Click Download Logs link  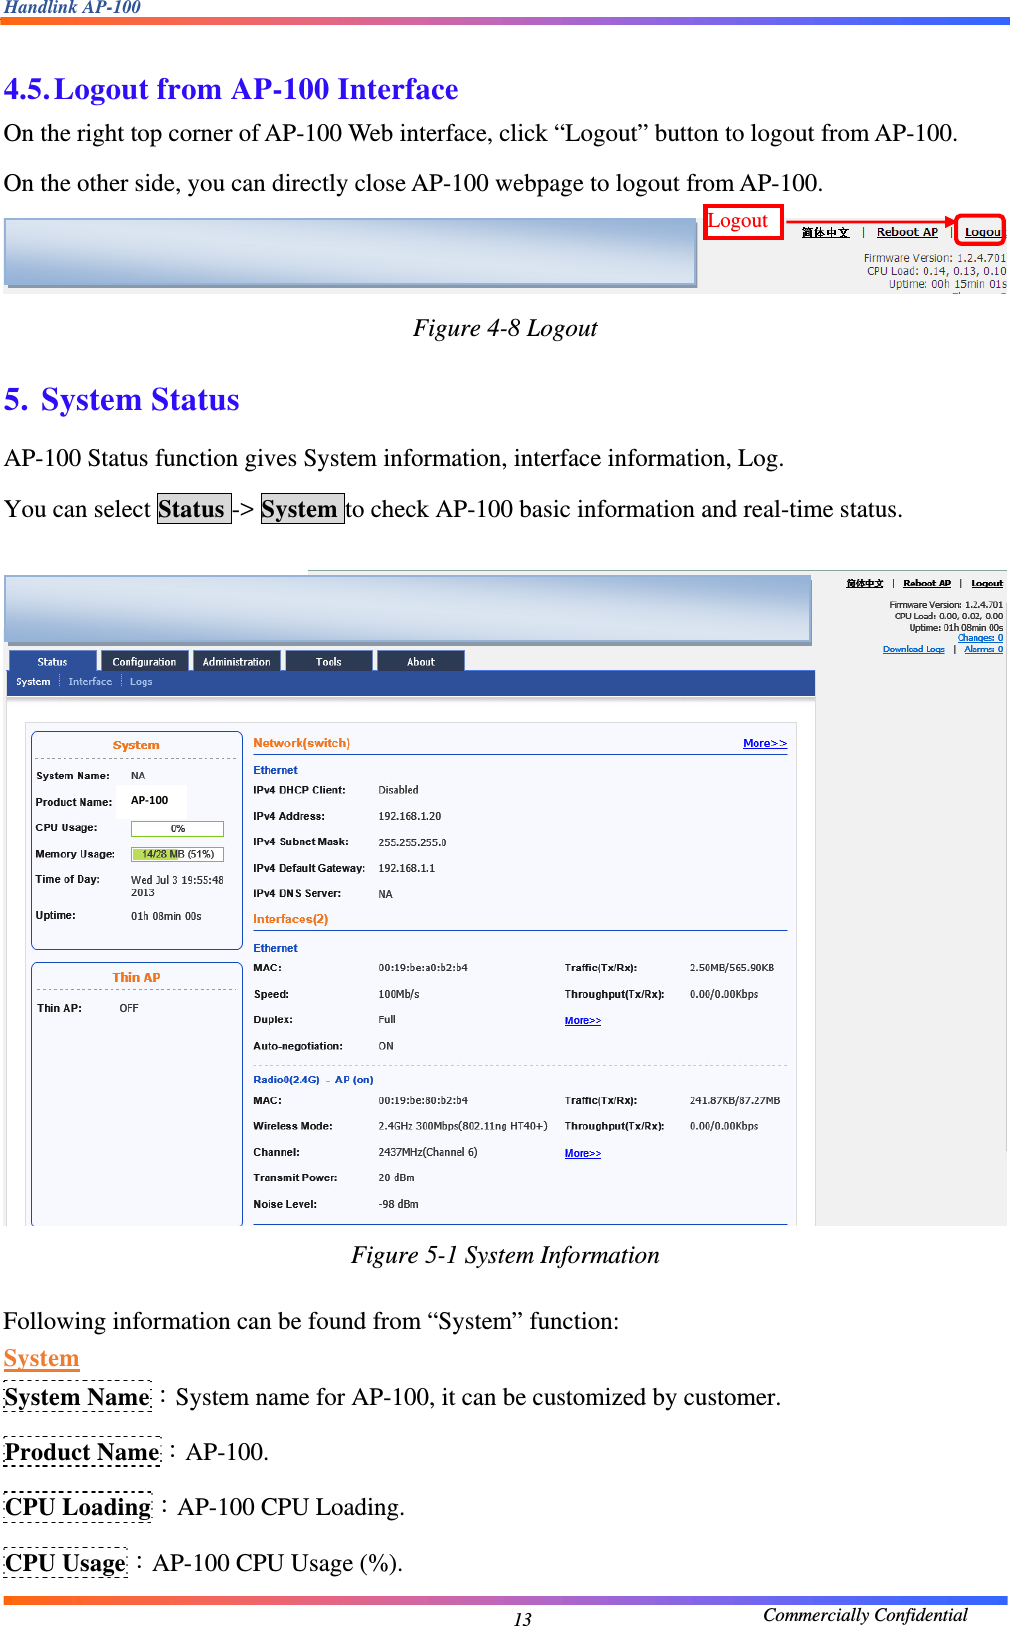pyautogui.click(x=914, y=649)
